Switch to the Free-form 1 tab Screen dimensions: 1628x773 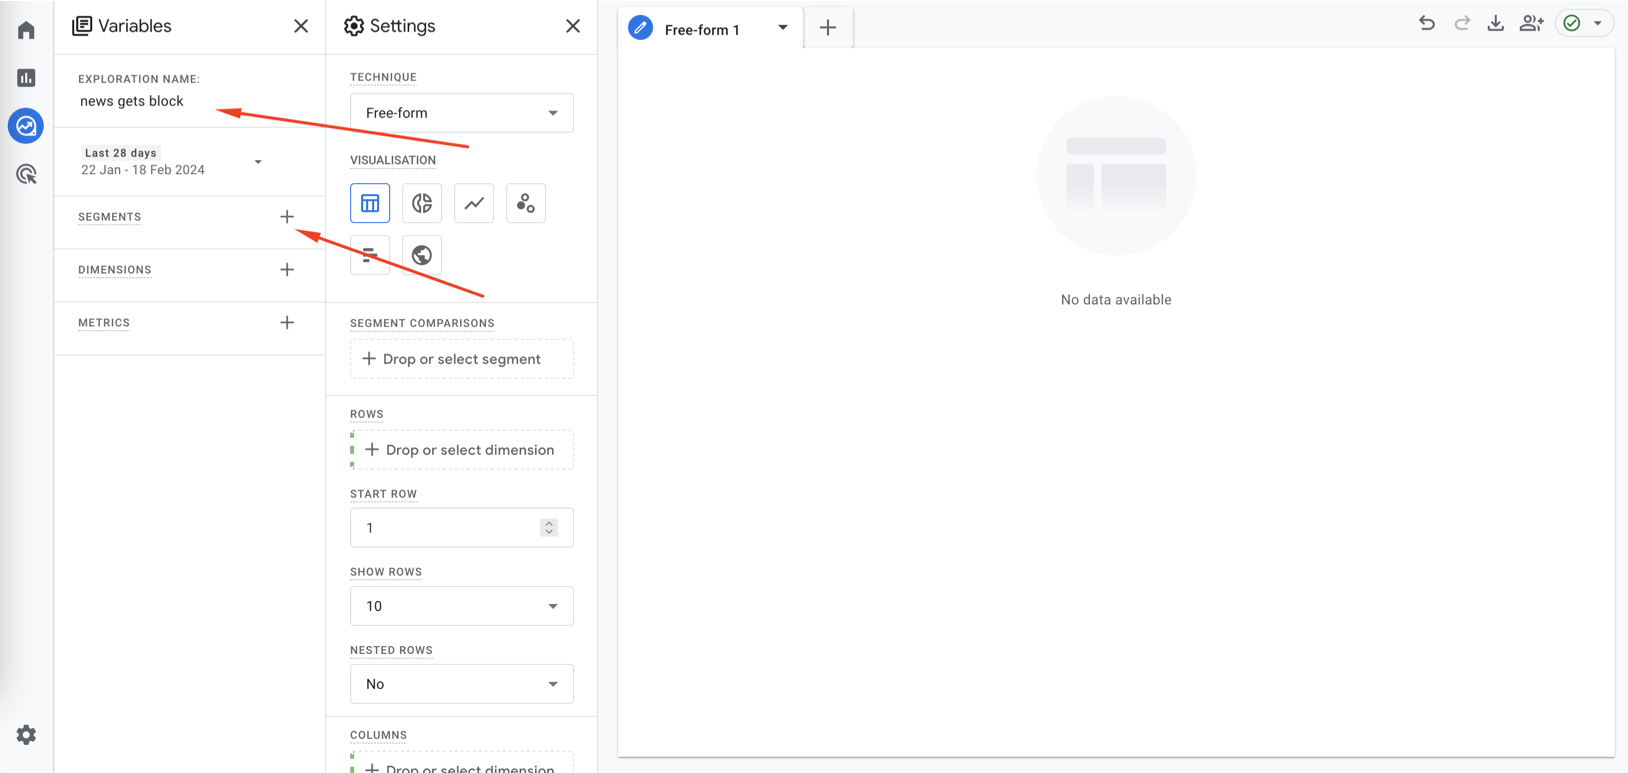[702, 30]
